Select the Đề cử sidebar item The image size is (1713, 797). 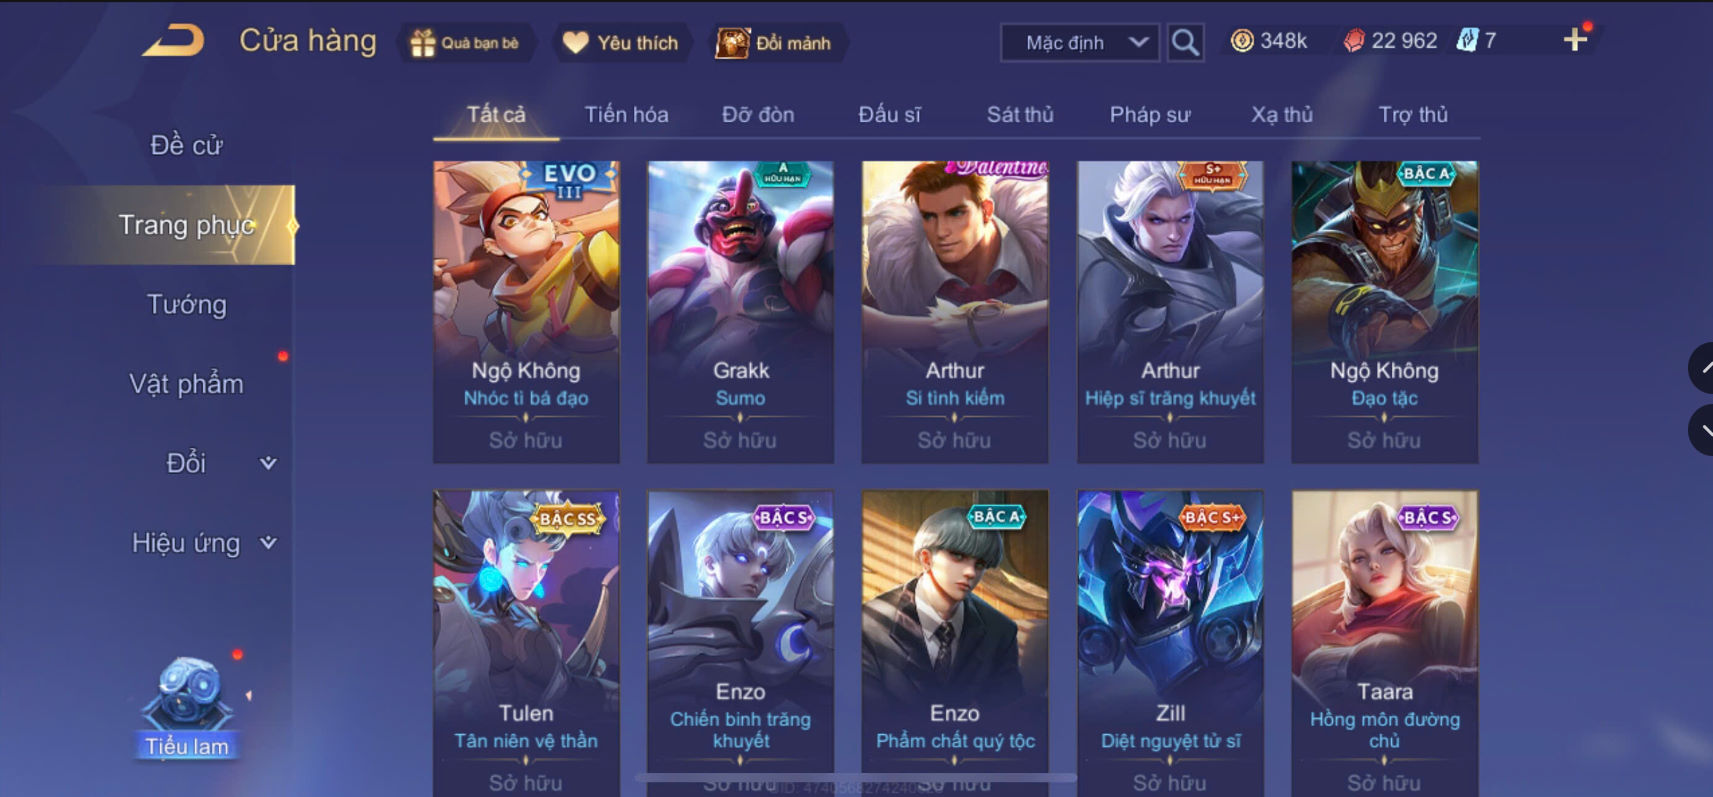point(187,145)
